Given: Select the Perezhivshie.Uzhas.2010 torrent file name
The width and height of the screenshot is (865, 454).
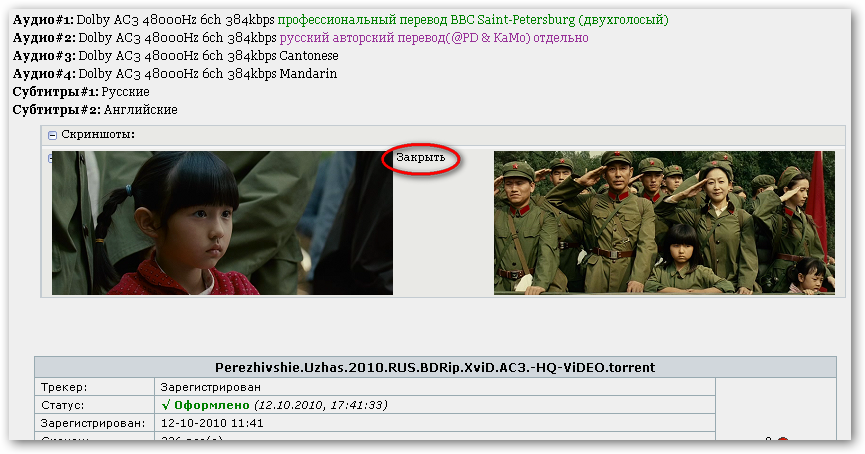Looking at the screenshot, I should click(435, 367).
